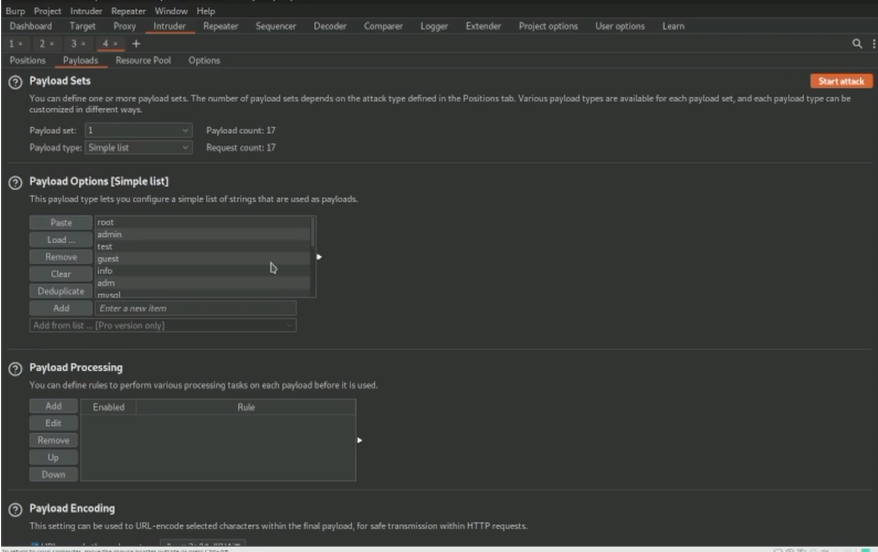The image size is (878, 552).
Task: Click the Payload Processing help icon
Action: (x=15, y=368)
